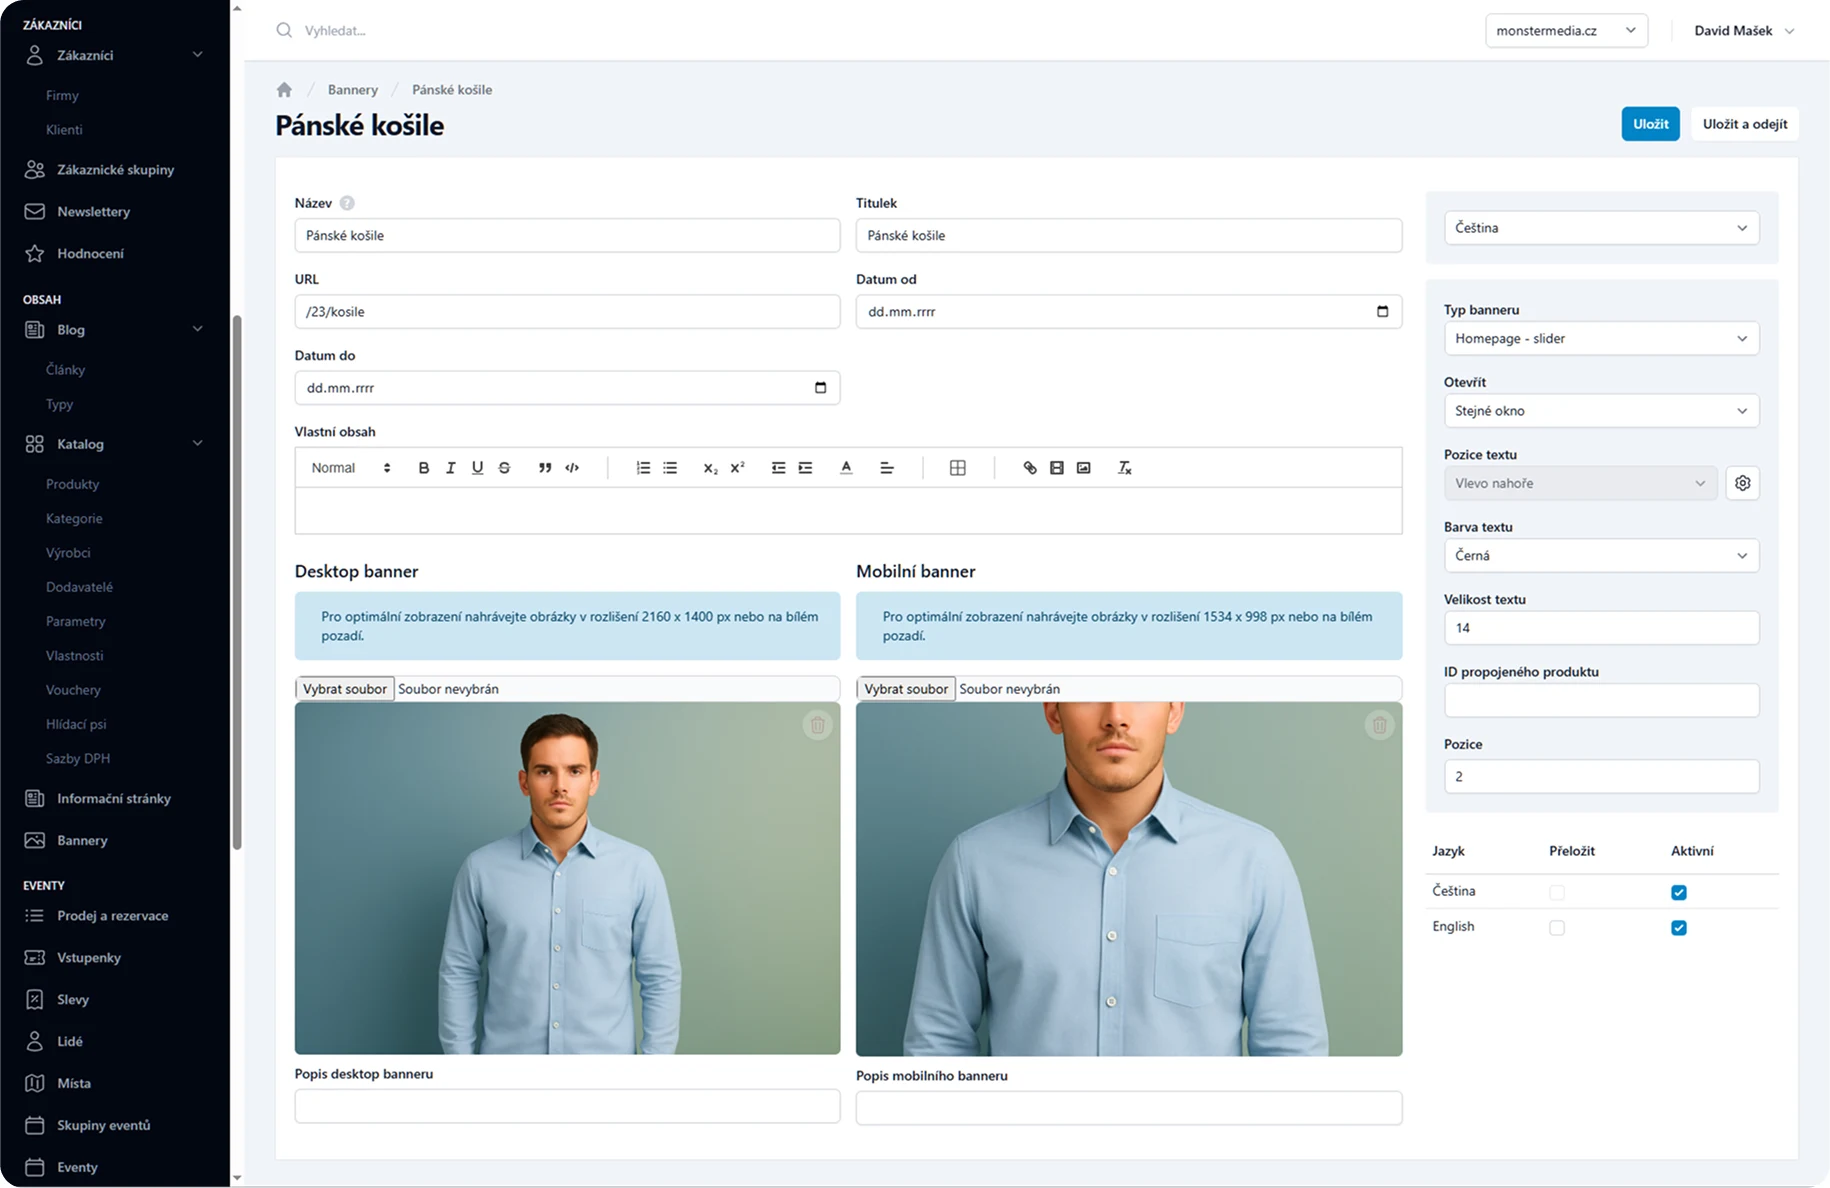
Task: Click the insert link icon
Action: coord(1029,468)
